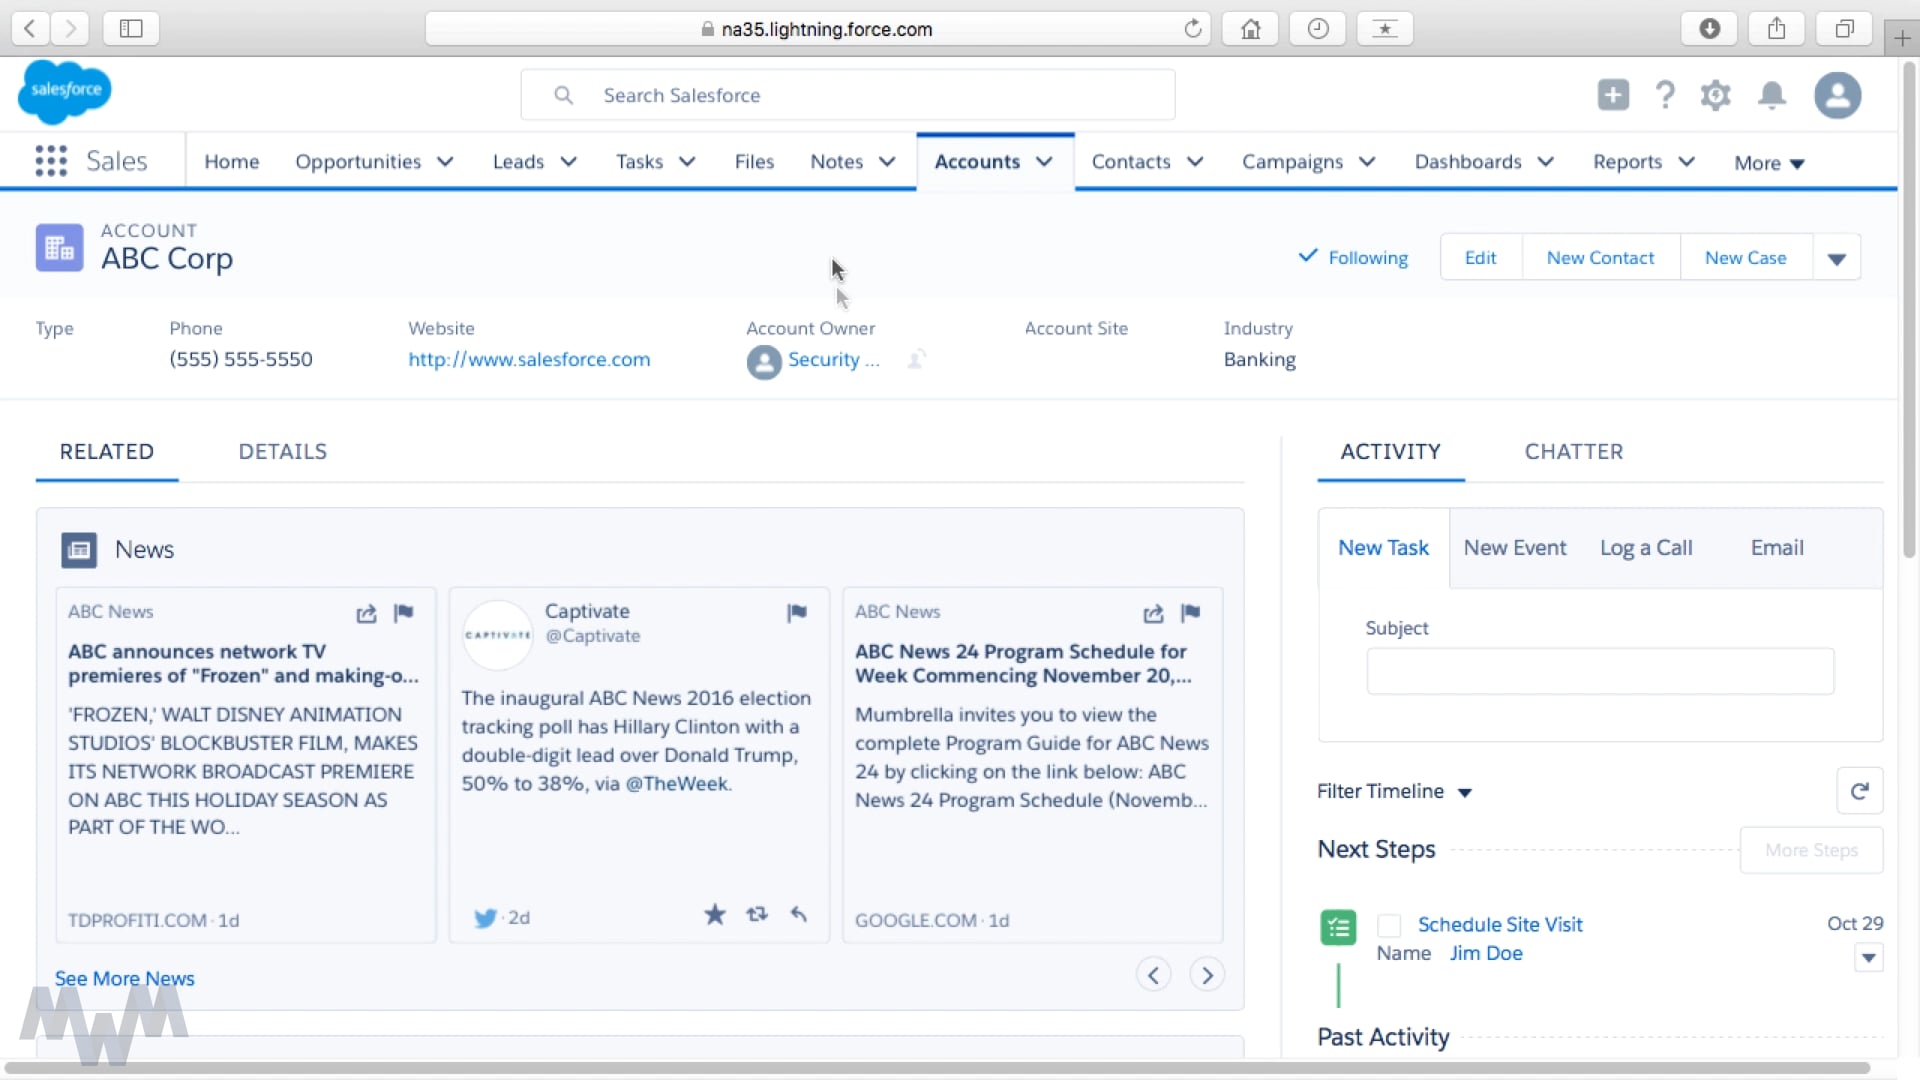Click the ABC Corp account icon
The width and height of the screenshot is (1920, 1080).
pyautogui.click(x=59, y=247)
